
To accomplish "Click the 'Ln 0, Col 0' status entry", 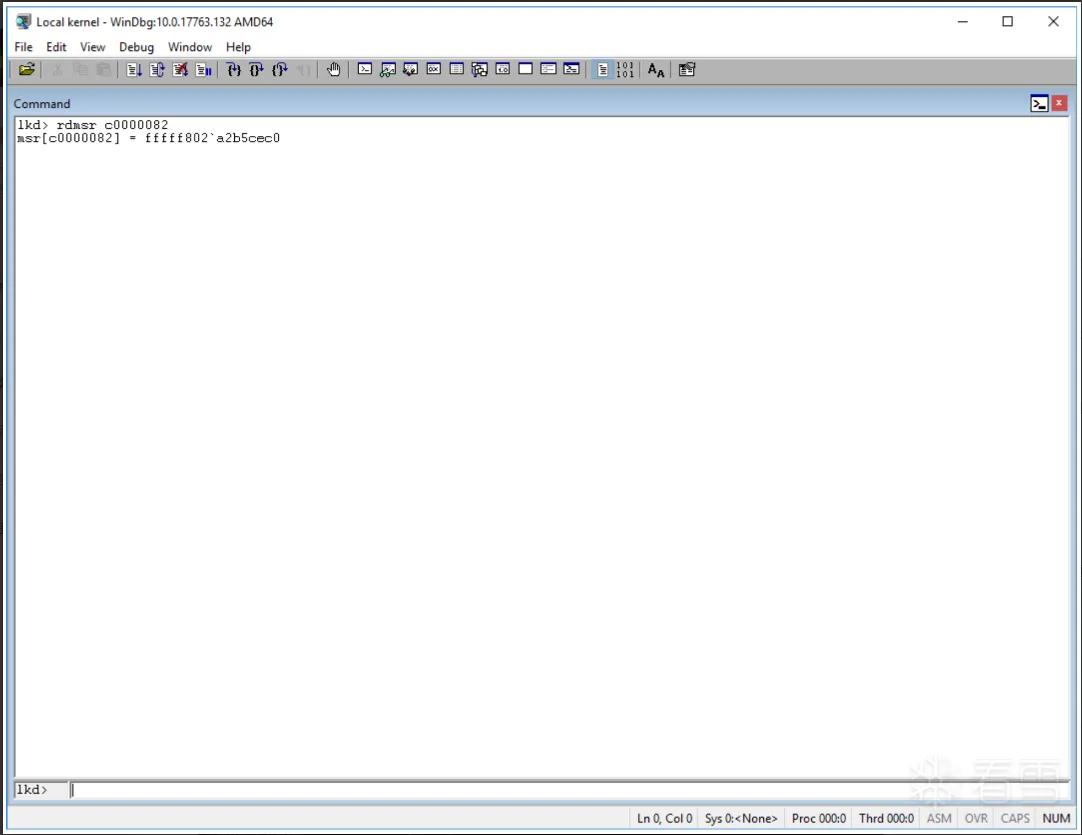I will click(665, 818).
